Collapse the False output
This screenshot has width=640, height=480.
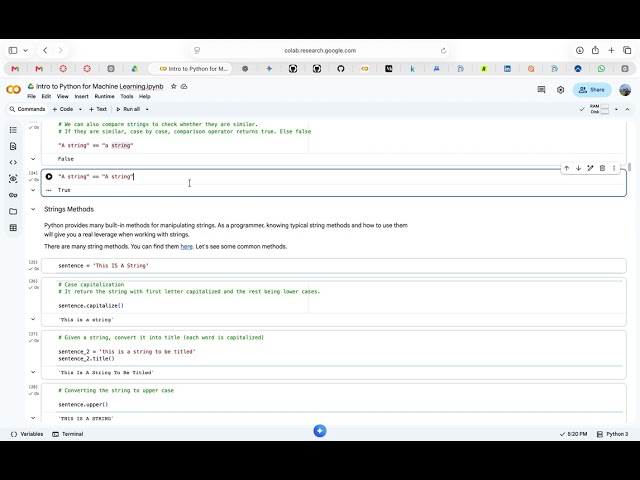33,159
